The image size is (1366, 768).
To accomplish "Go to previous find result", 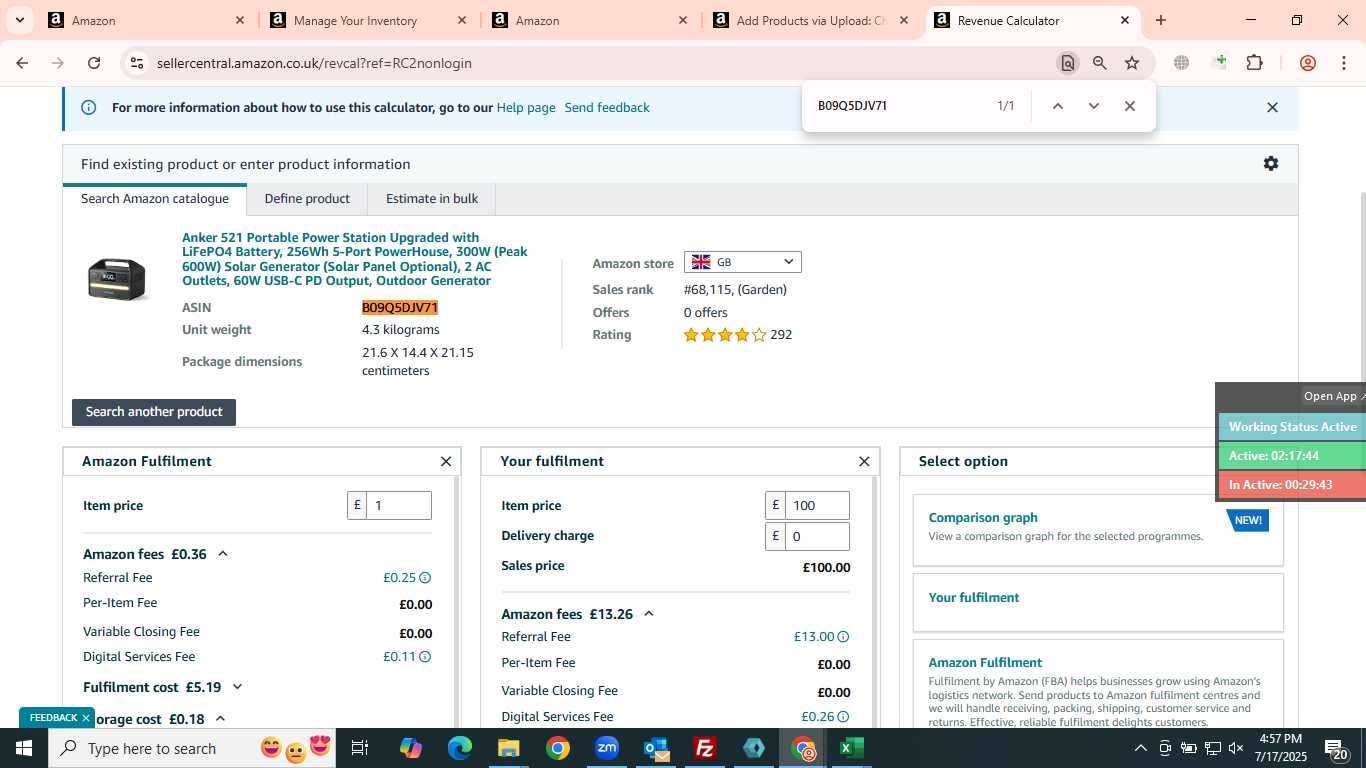I will coord(1058,106).
